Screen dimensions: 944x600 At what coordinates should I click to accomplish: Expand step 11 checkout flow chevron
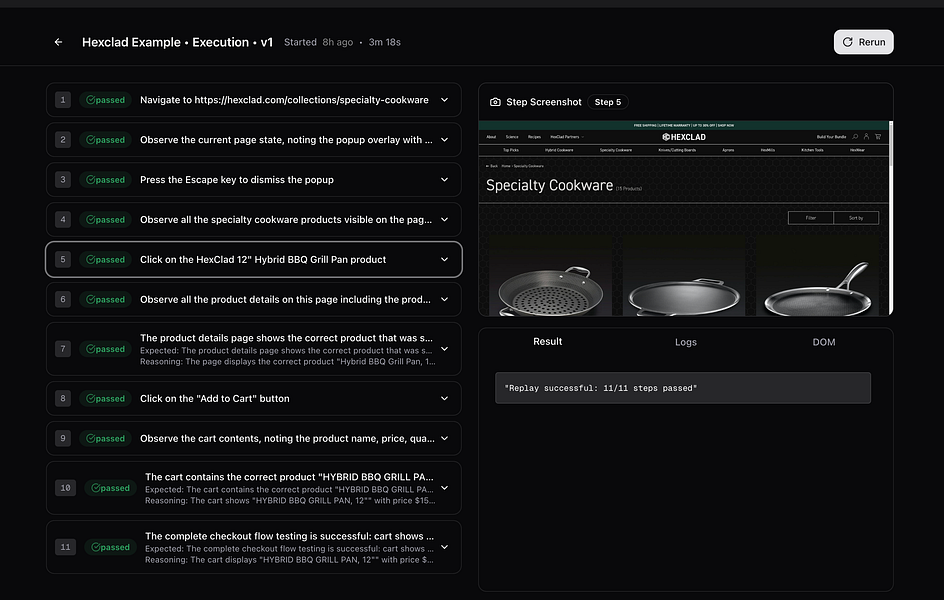coord(444,547)
